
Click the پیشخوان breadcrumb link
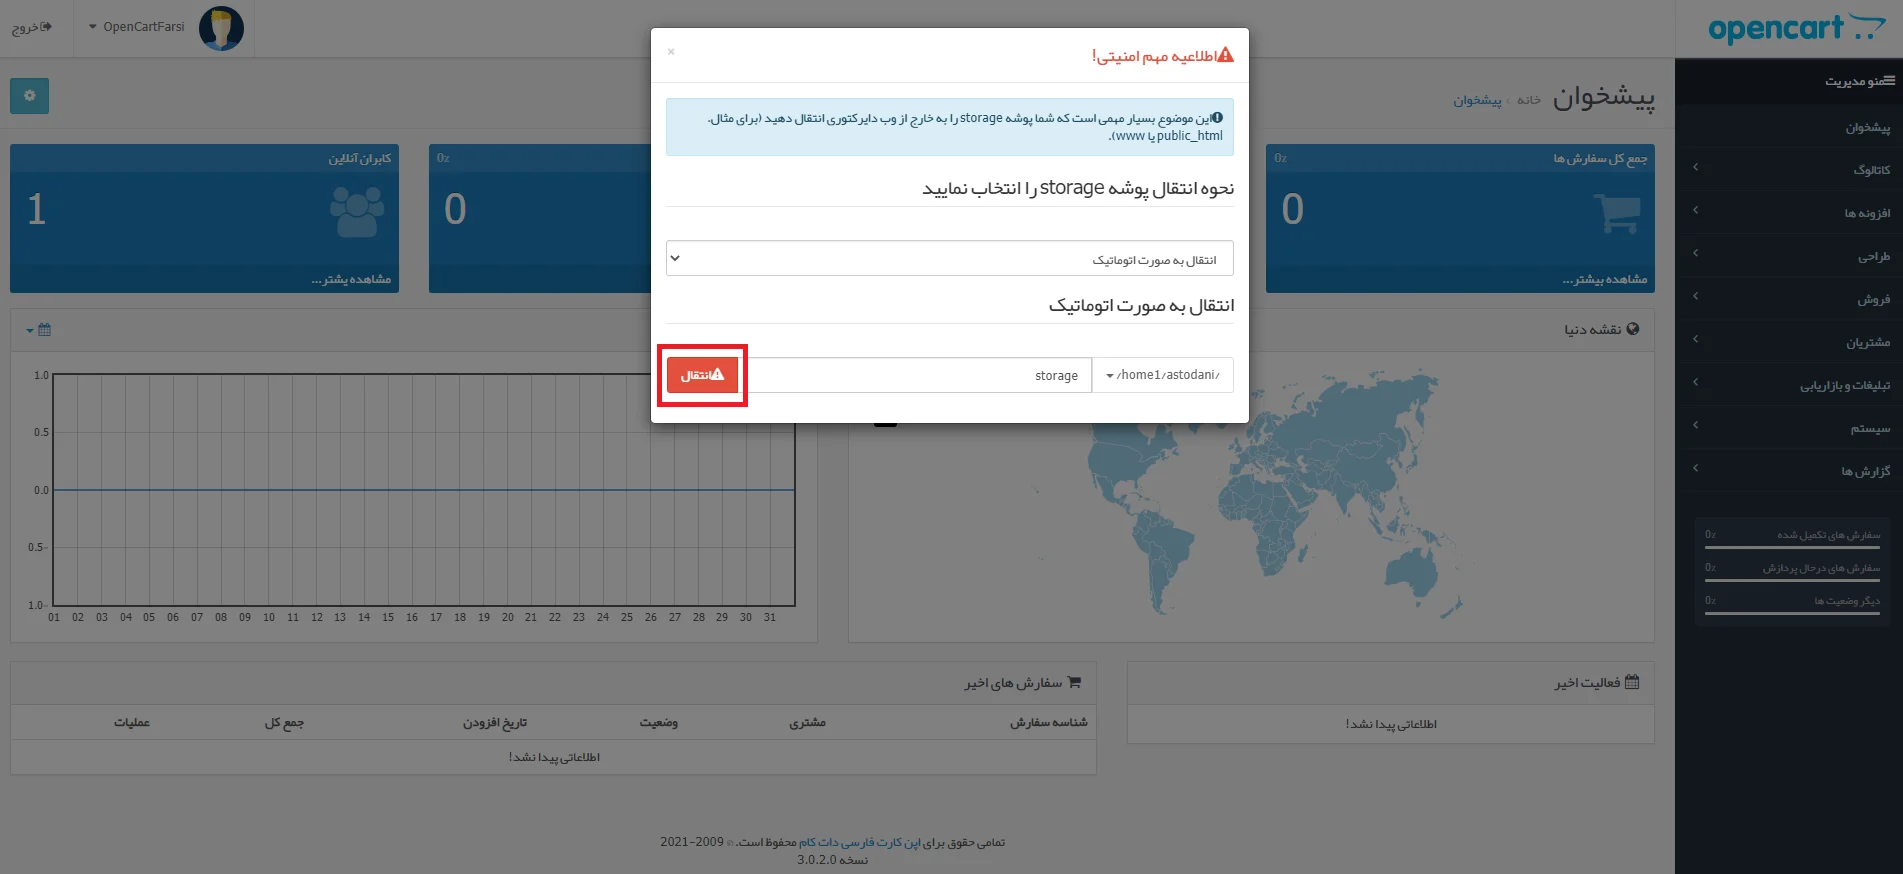1477,100
